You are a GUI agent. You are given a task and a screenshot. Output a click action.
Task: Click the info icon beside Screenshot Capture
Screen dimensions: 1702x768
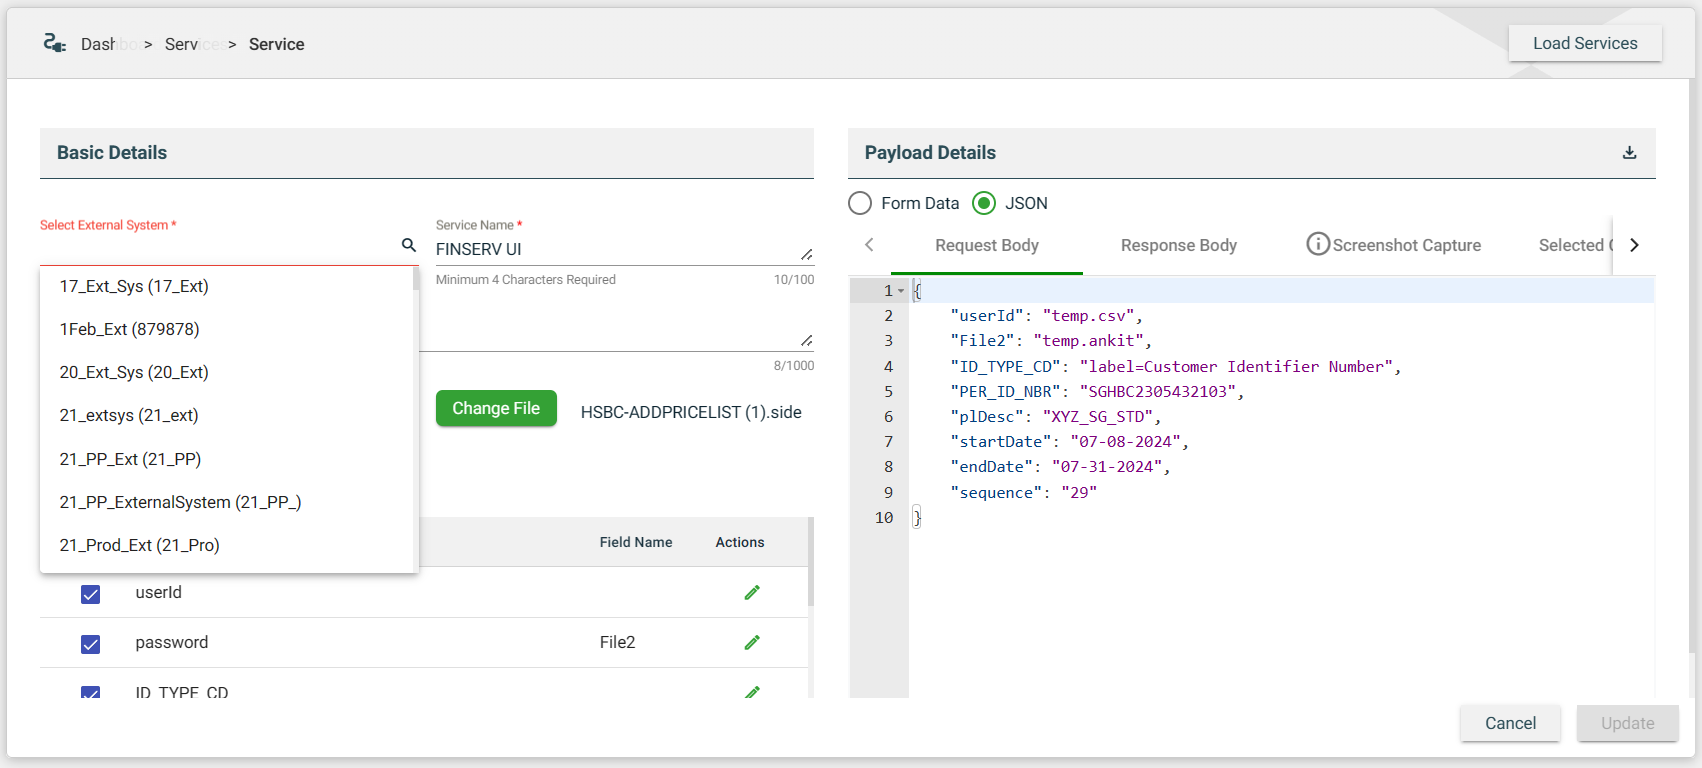[1318, 244]
